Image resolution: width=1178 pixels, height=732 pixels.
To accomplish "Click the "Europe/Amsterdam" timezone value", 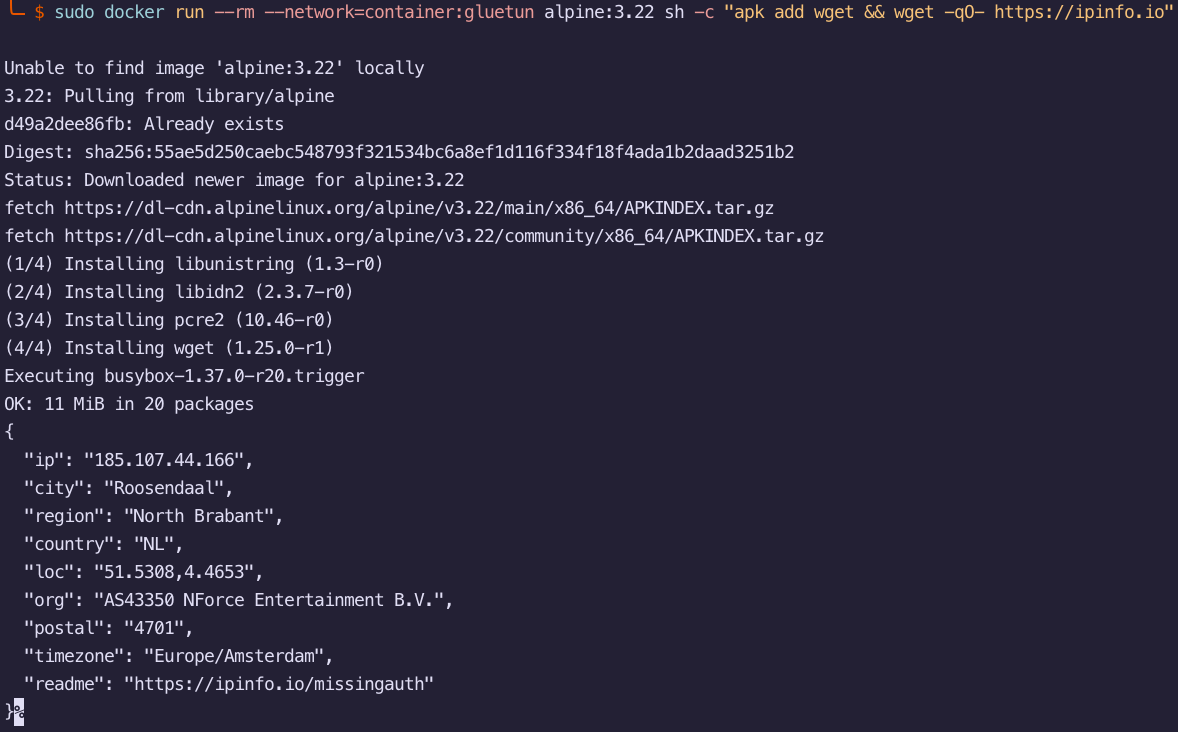I will click(x=238, y=656).
